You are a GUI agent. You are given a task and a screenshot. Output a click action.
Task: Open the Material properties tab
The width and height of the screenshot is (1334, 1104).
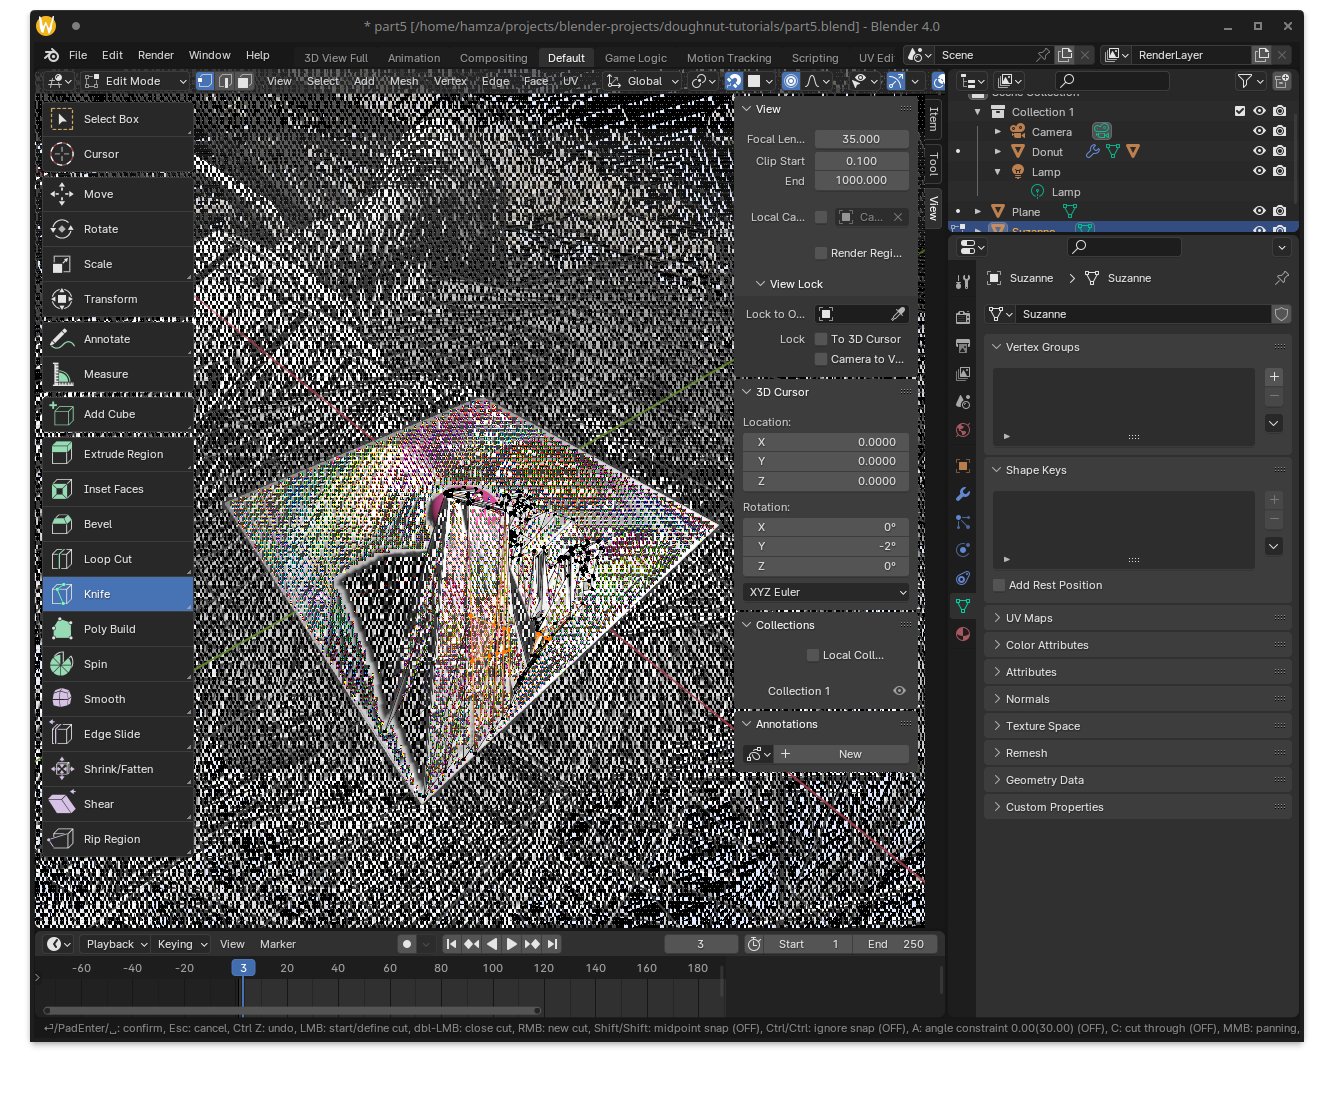click(x=963, y=634)
